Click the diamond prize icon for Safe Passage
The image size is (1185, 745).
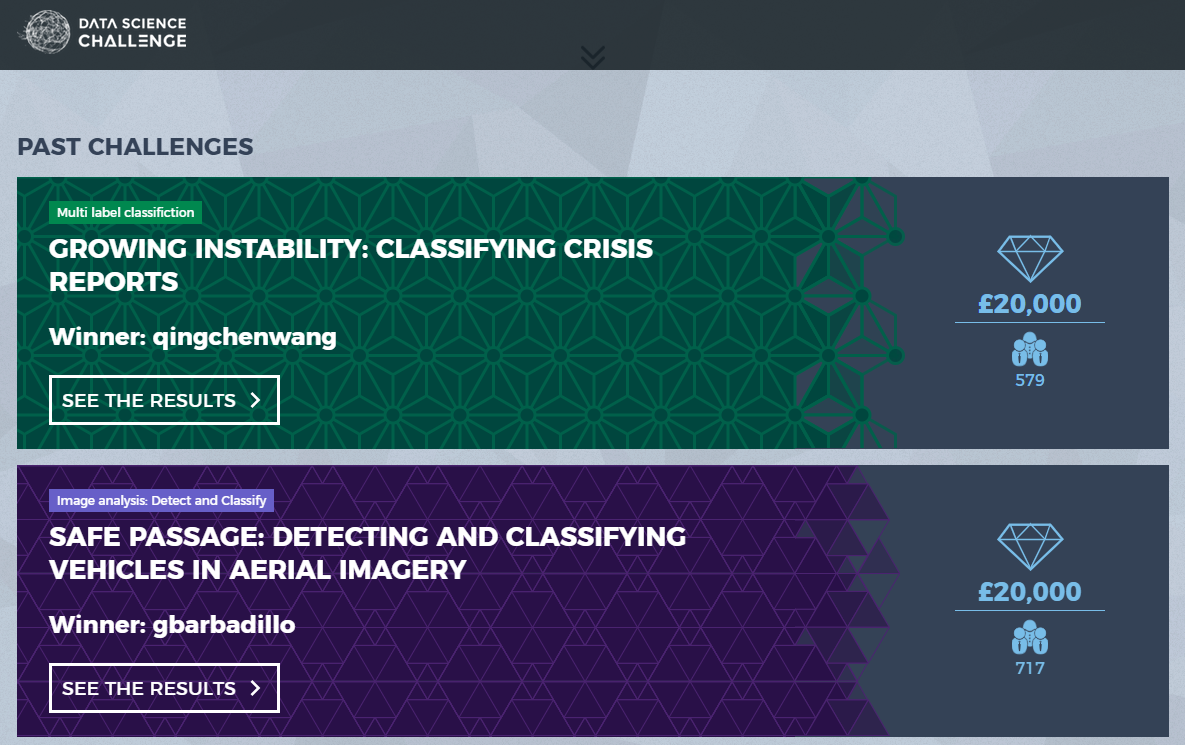point(1030,546)
